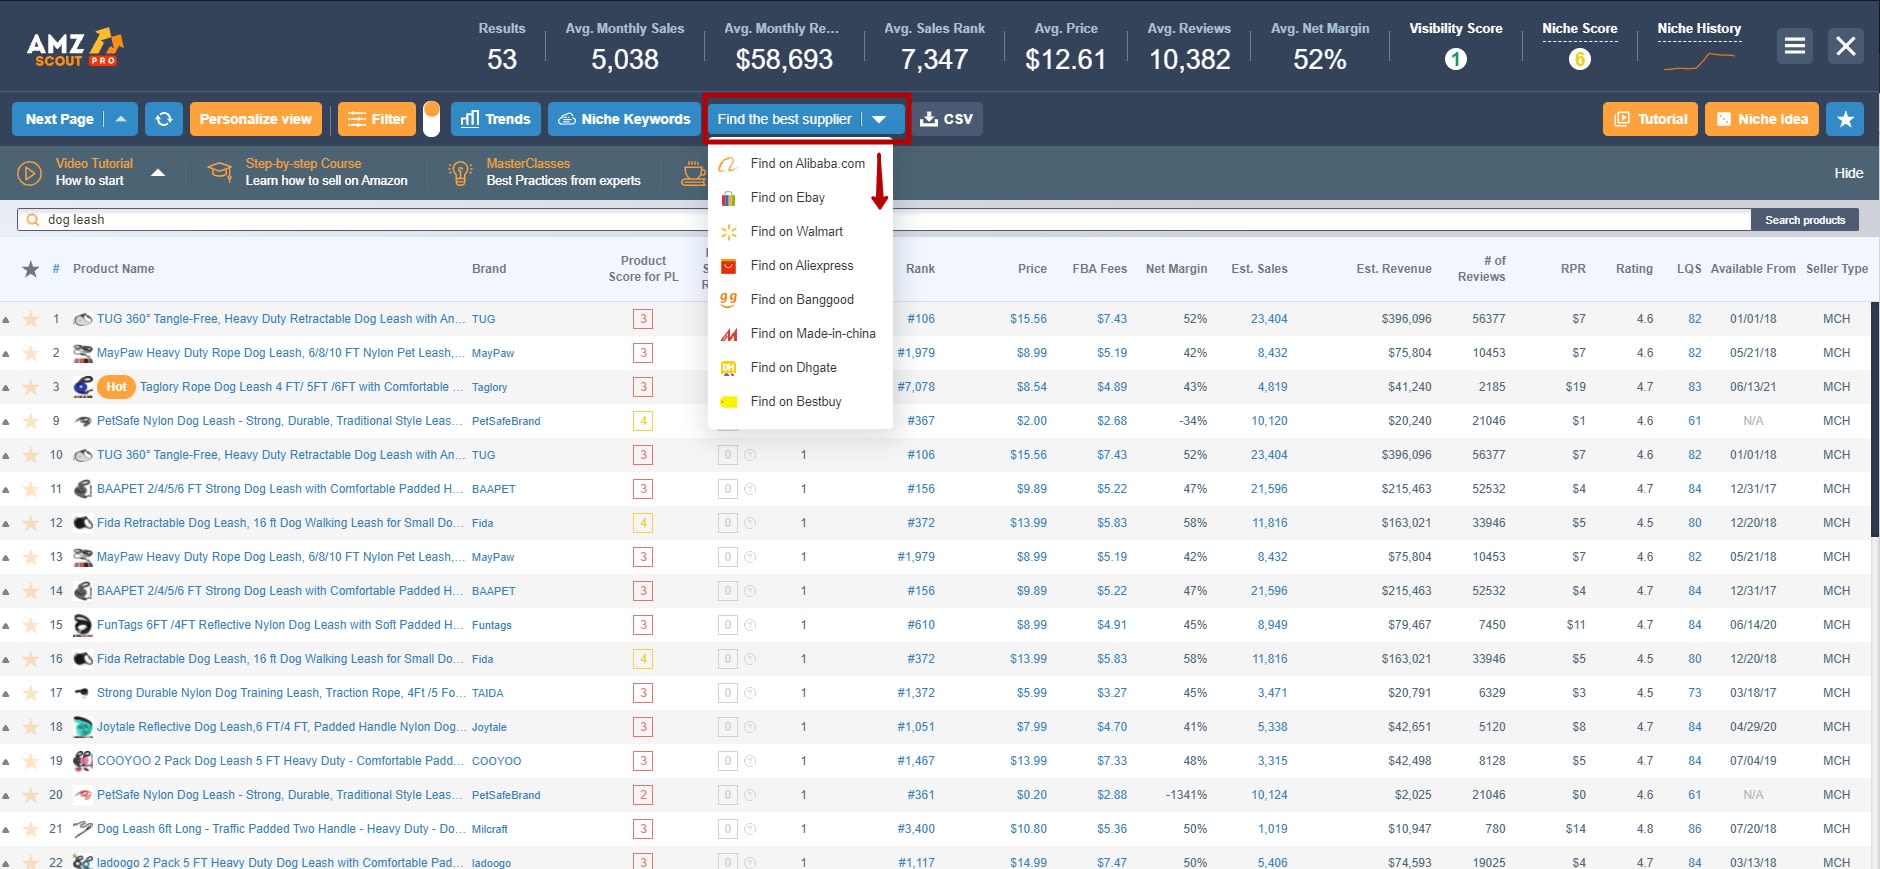Click product thumbnail of COOYOO 2 Pack
The width and height of the screenshot is (1880, 869).
pyautogui.click(x=83, y=760)
